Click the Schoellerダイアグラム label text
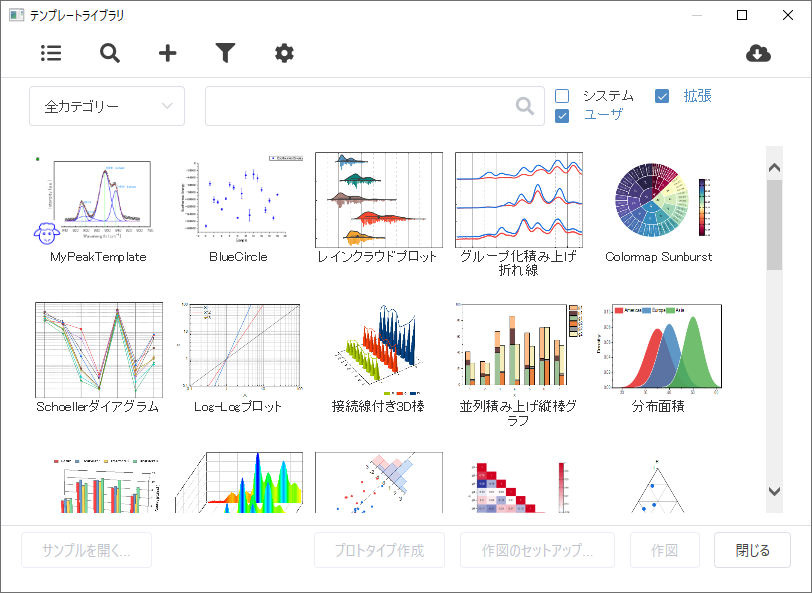This screenshot has height=593, width=812. click(x=98, y=407)
